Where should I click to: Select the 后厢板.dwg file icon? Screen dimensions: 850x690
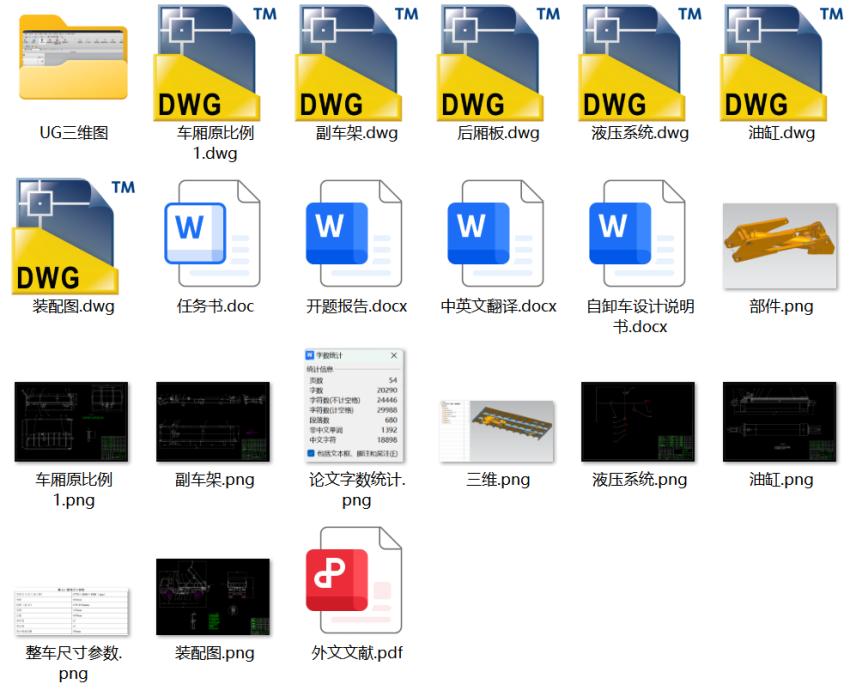498,62
